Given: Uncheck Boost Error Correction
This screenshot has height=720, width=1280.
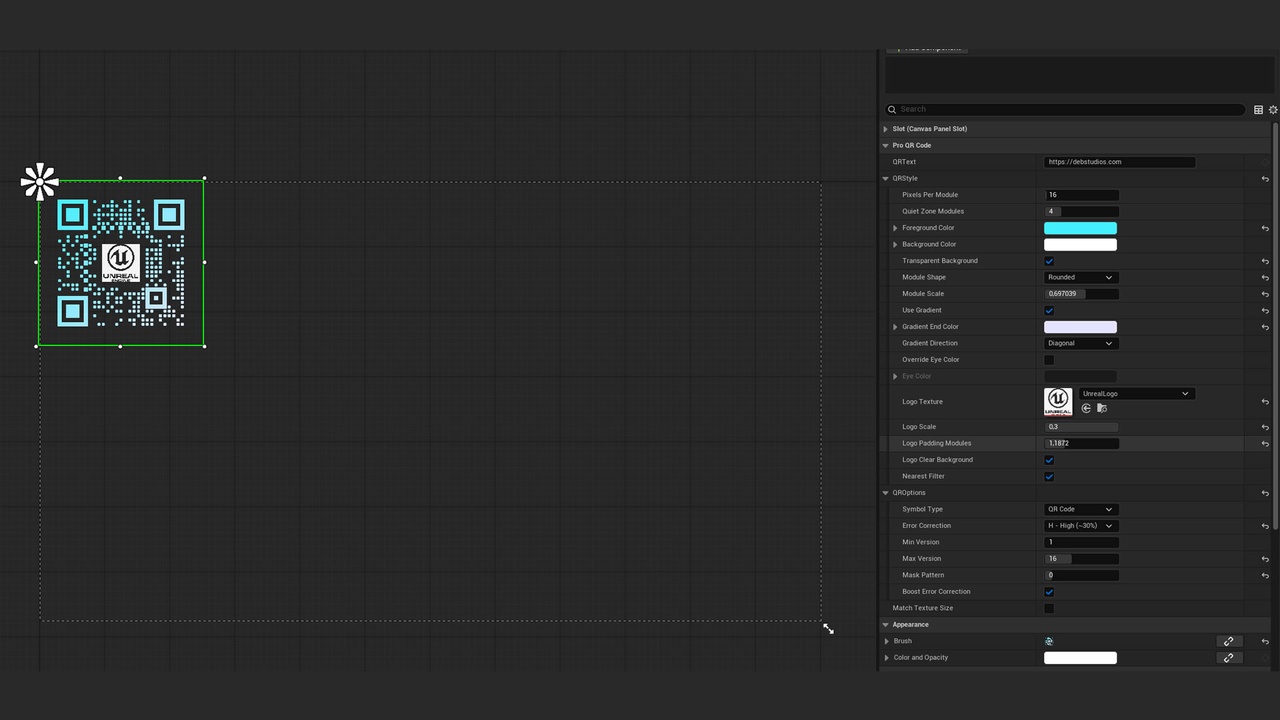Looking at the screenshot, I should click(1049, 592).
